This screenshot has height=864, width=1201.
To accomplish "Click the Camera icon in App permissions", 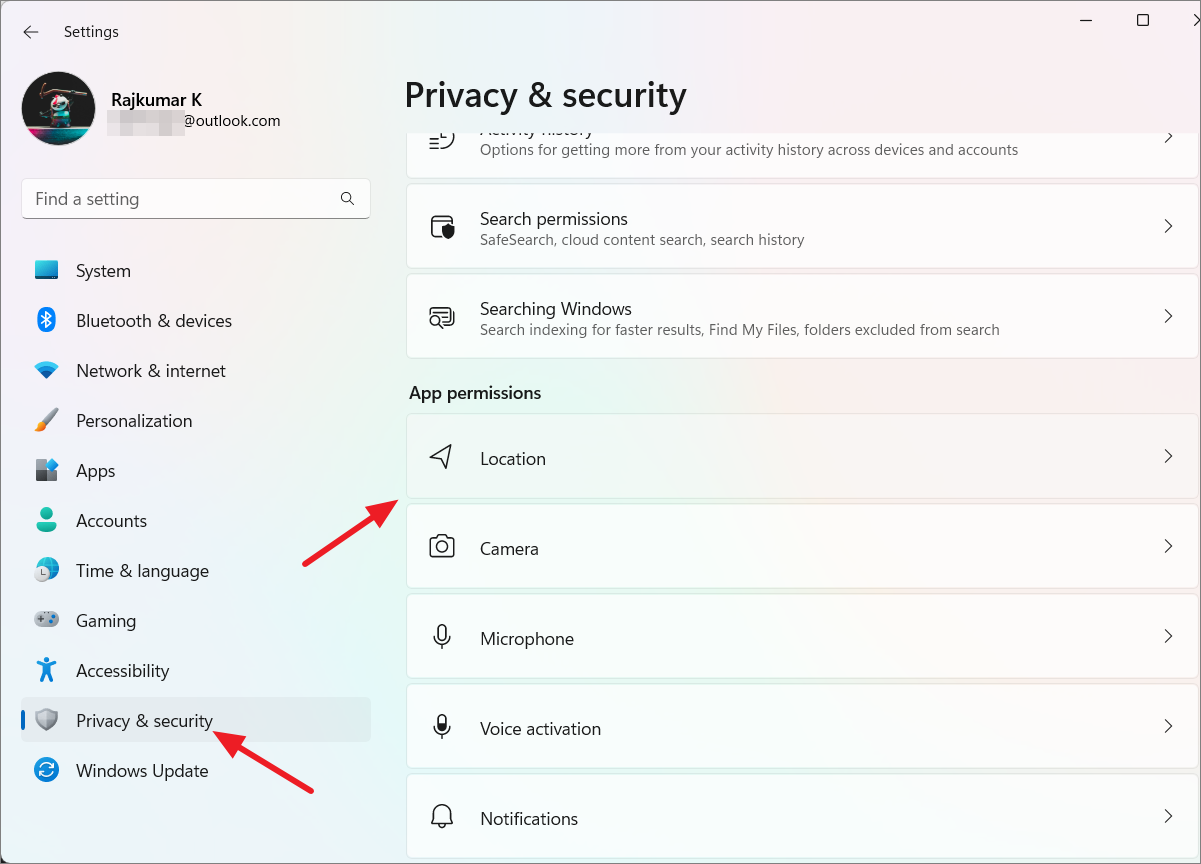I will (x=442, y=547).
